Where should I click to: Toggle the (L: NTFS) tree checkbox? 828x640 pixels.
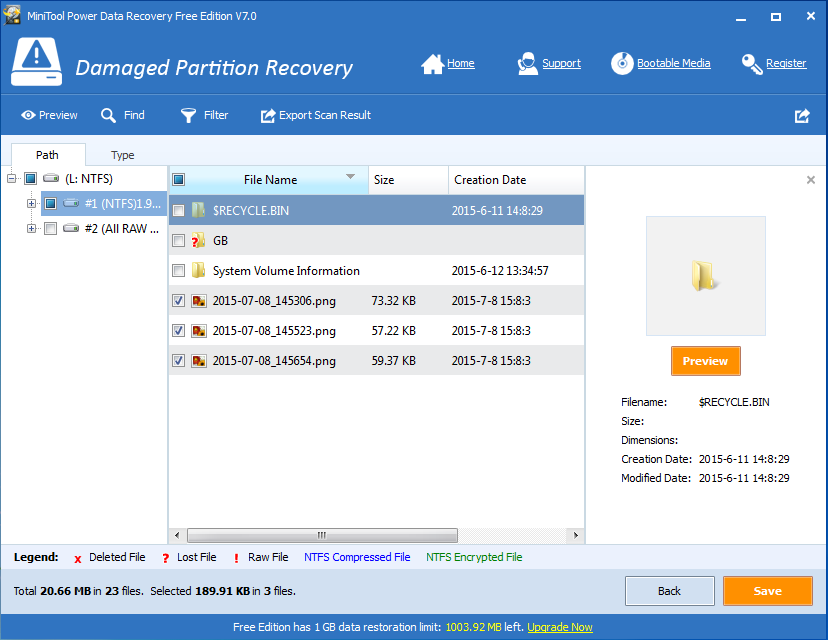pyautogui.click(x=31, y=178)
